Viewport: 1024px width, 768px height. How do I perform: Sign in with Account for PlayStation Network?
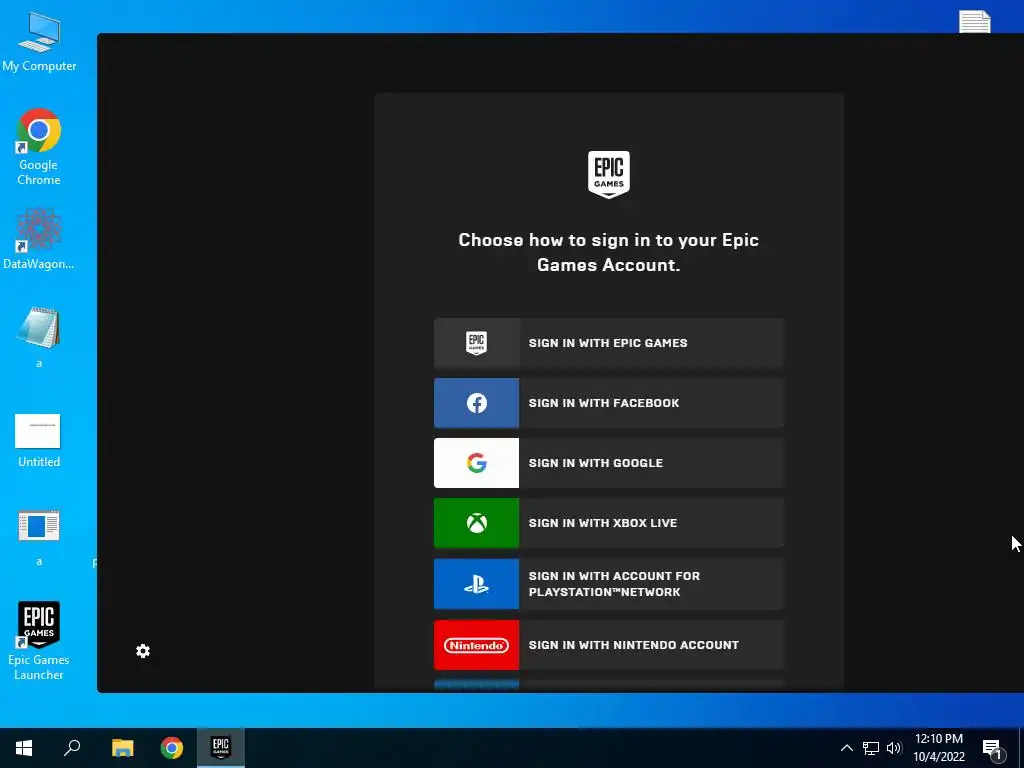[609, 584]
